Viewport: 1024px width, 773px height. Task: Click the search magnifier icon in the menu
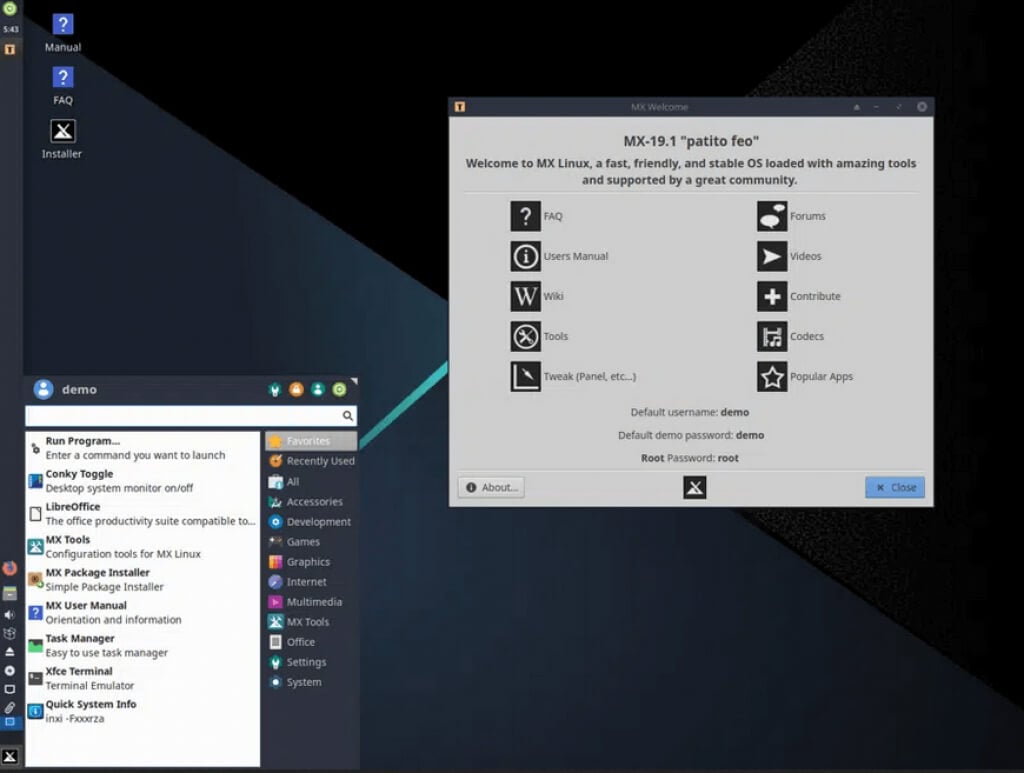pyautogui.click(x=348, y=415)
